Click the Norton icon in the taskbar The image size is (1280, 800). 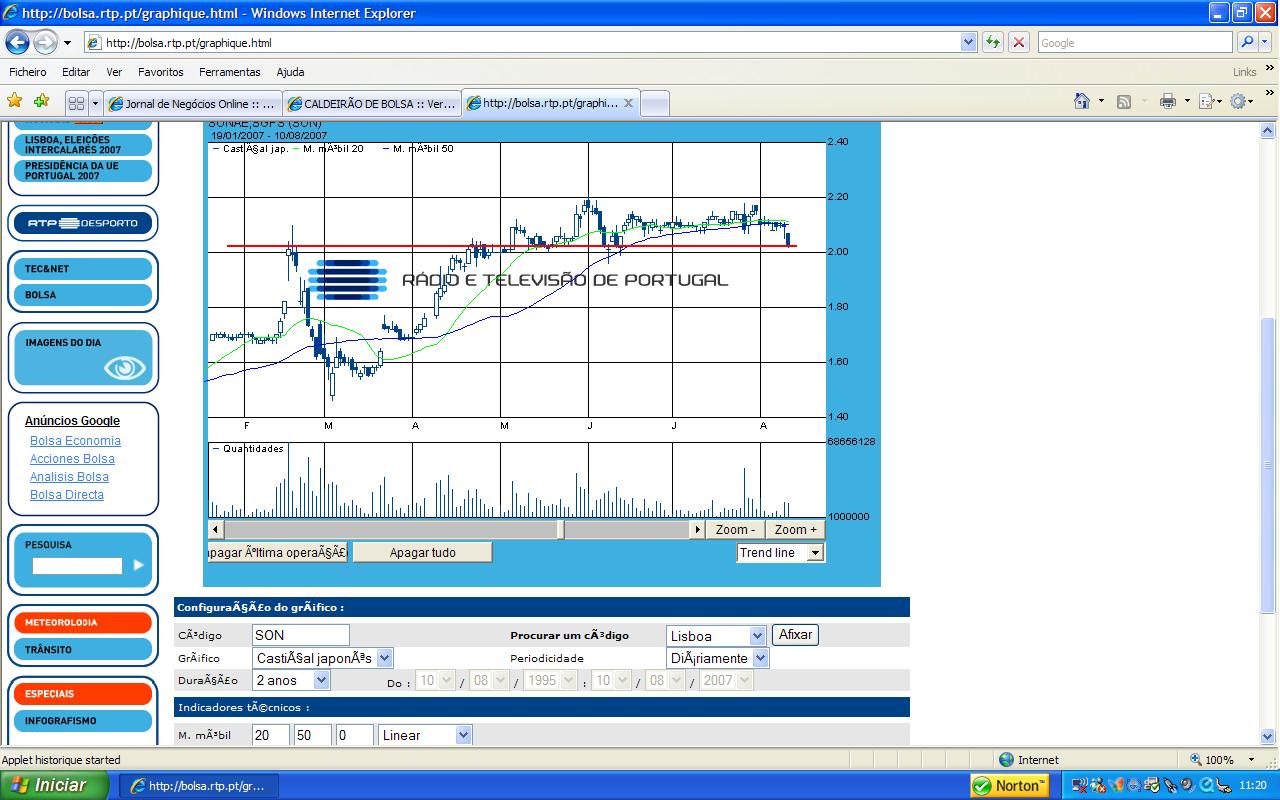point(1010,786)
